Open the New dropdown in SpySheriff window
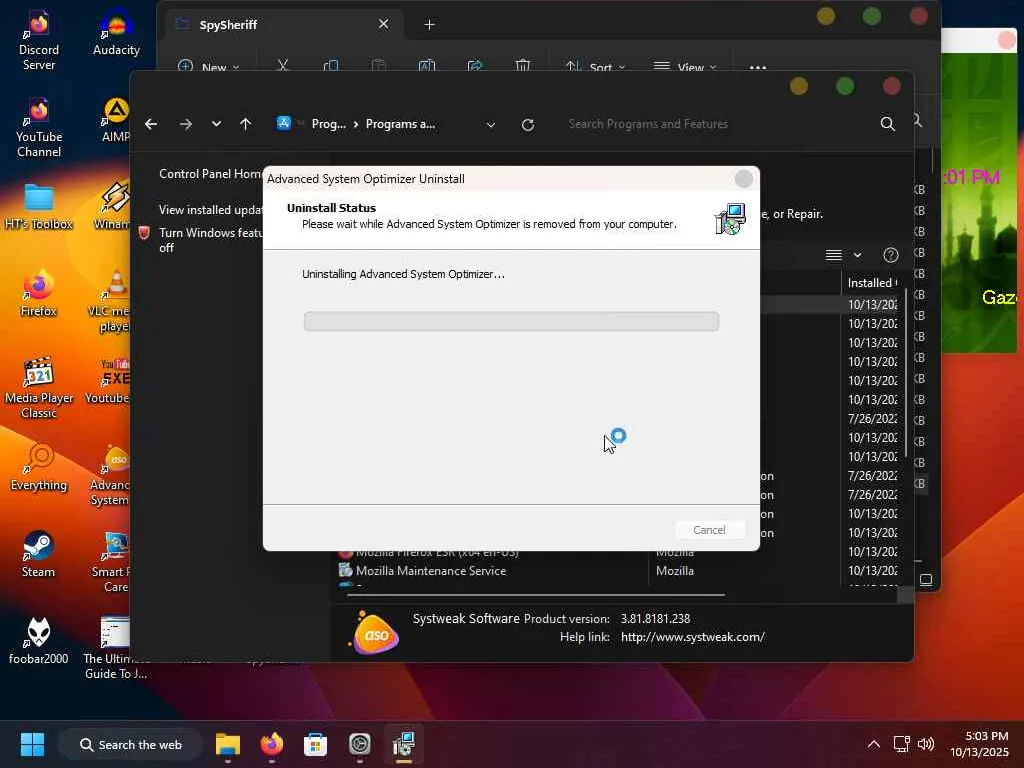The width and height of the screenshot is (1024, 768). (209, 67)
